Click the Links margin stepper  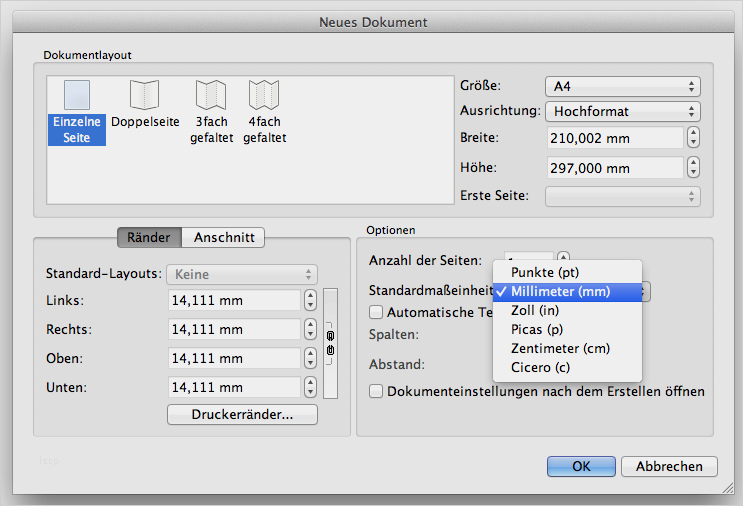(310, 300)
